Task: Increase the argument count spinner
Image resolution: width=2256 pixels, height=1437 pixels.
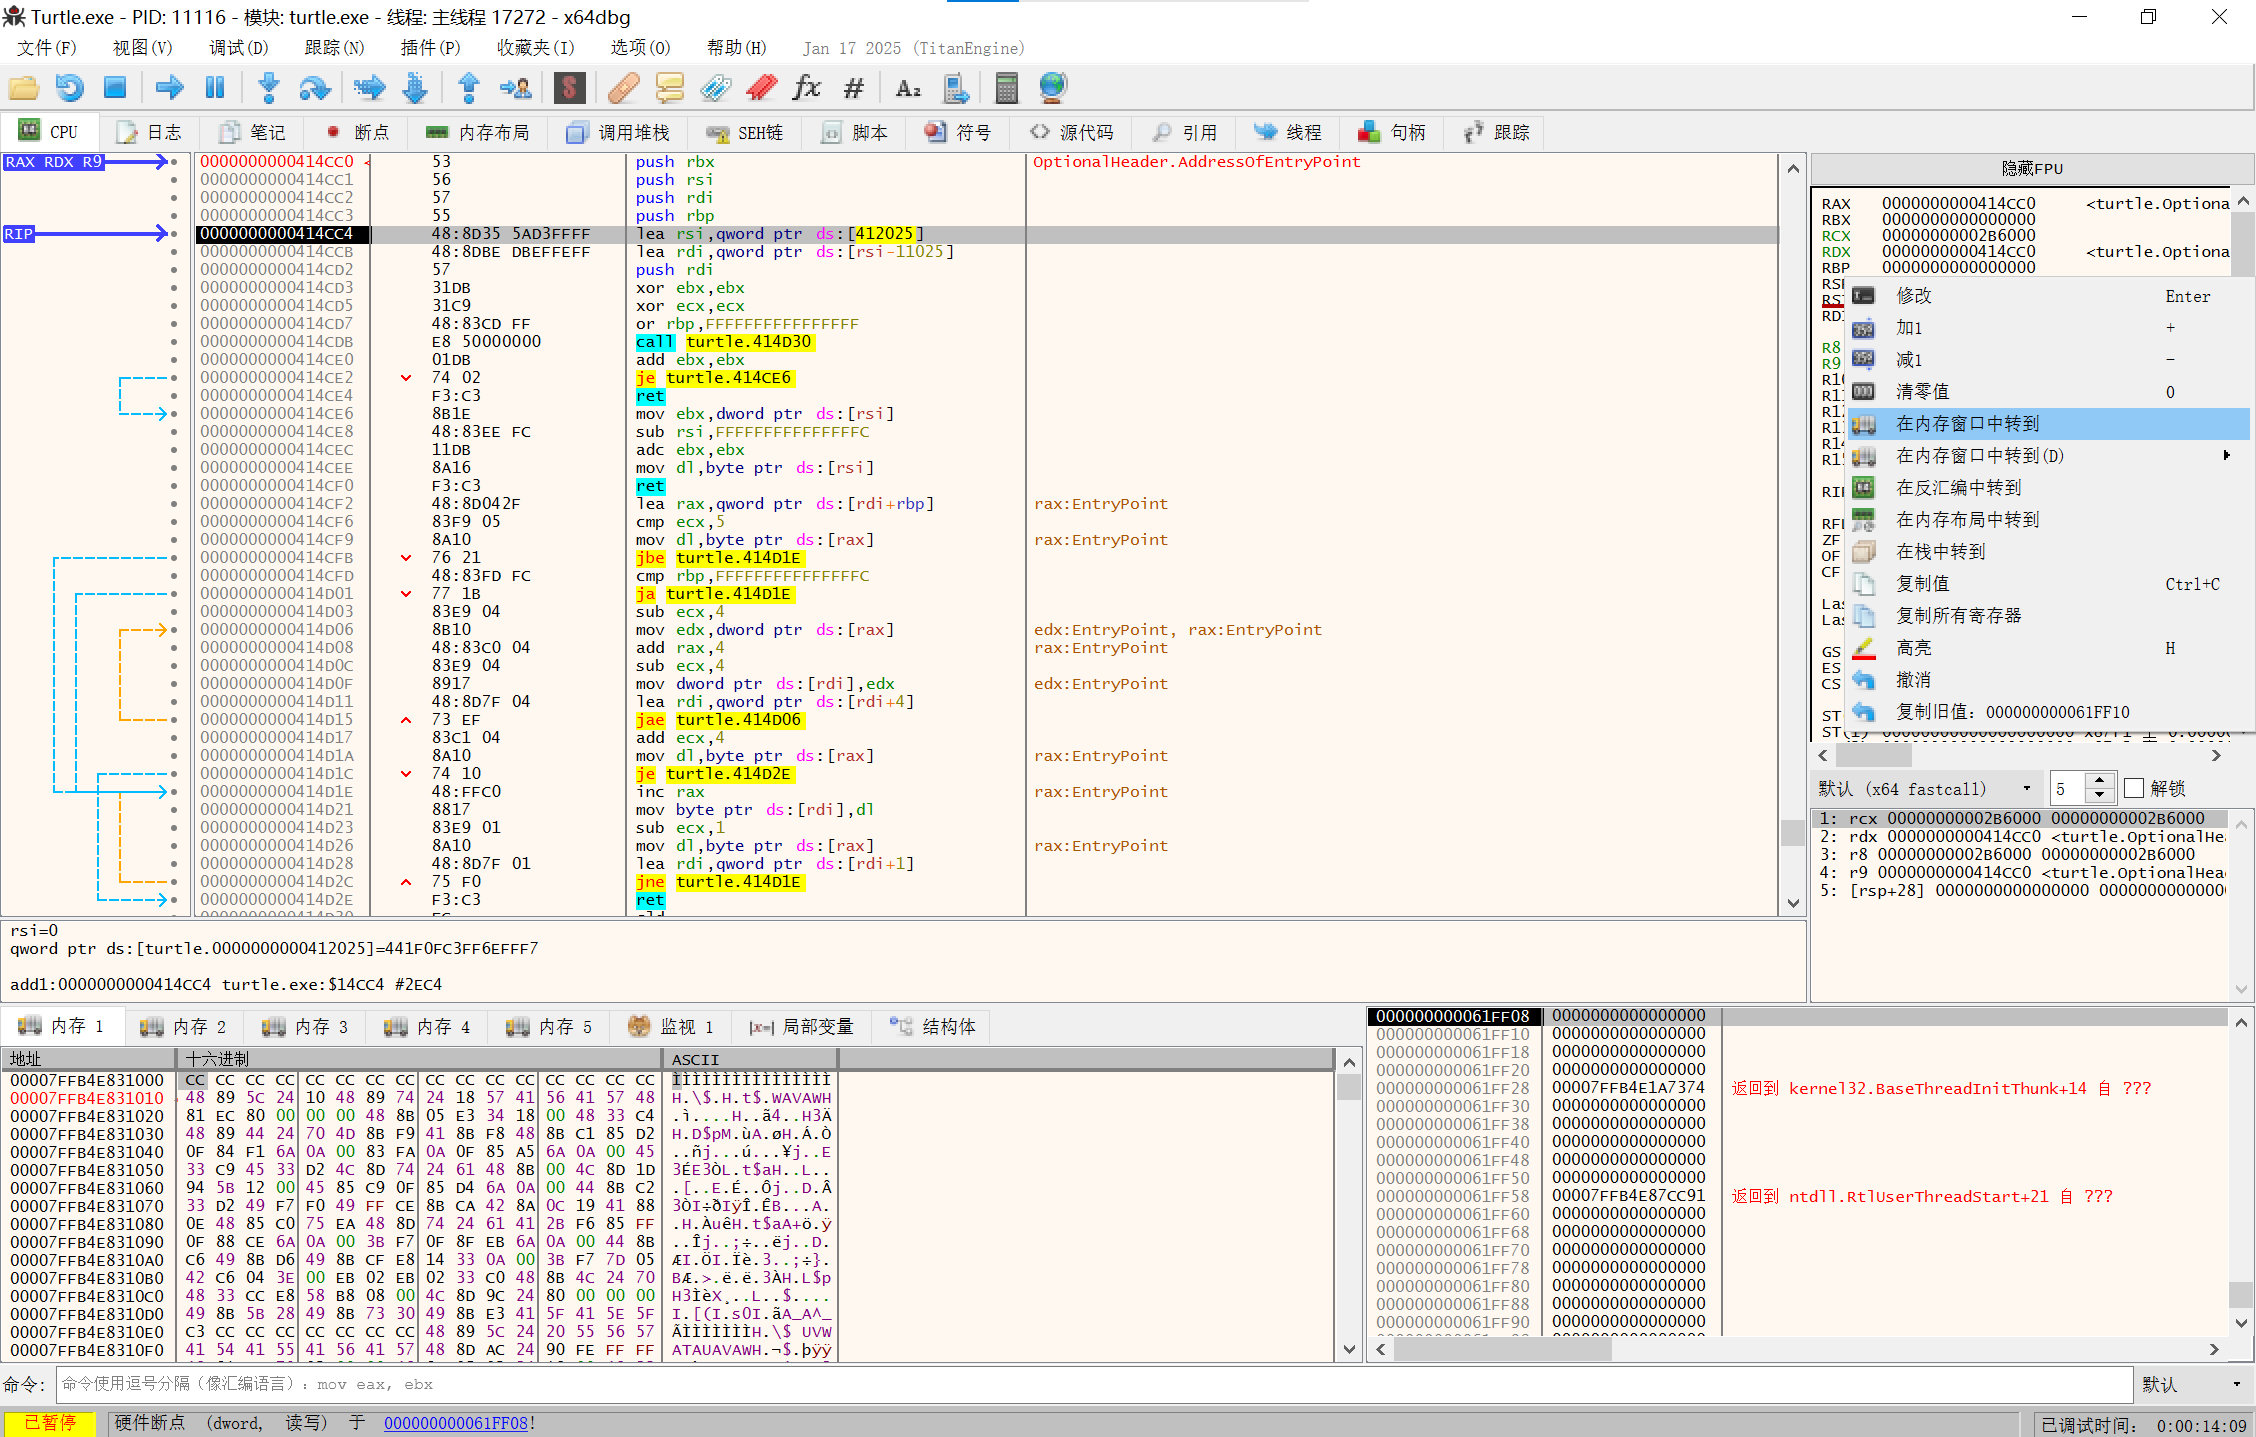Action: (2099, 781)
